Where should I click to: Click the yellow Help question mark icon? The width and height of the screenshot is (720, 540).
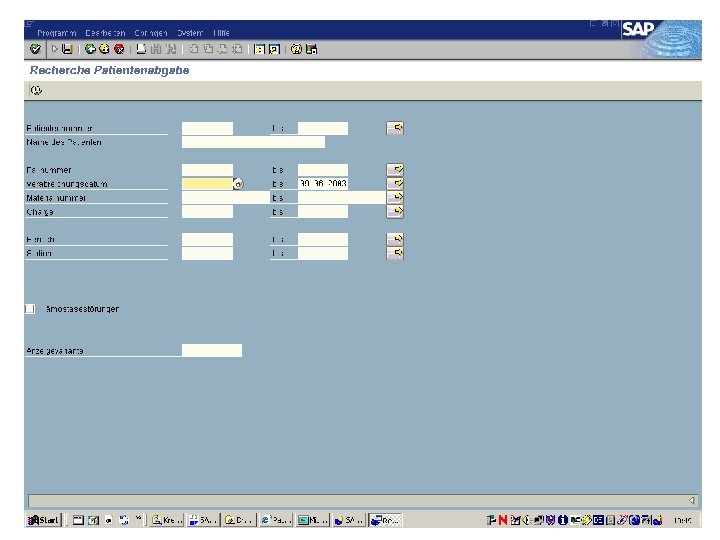297,49
